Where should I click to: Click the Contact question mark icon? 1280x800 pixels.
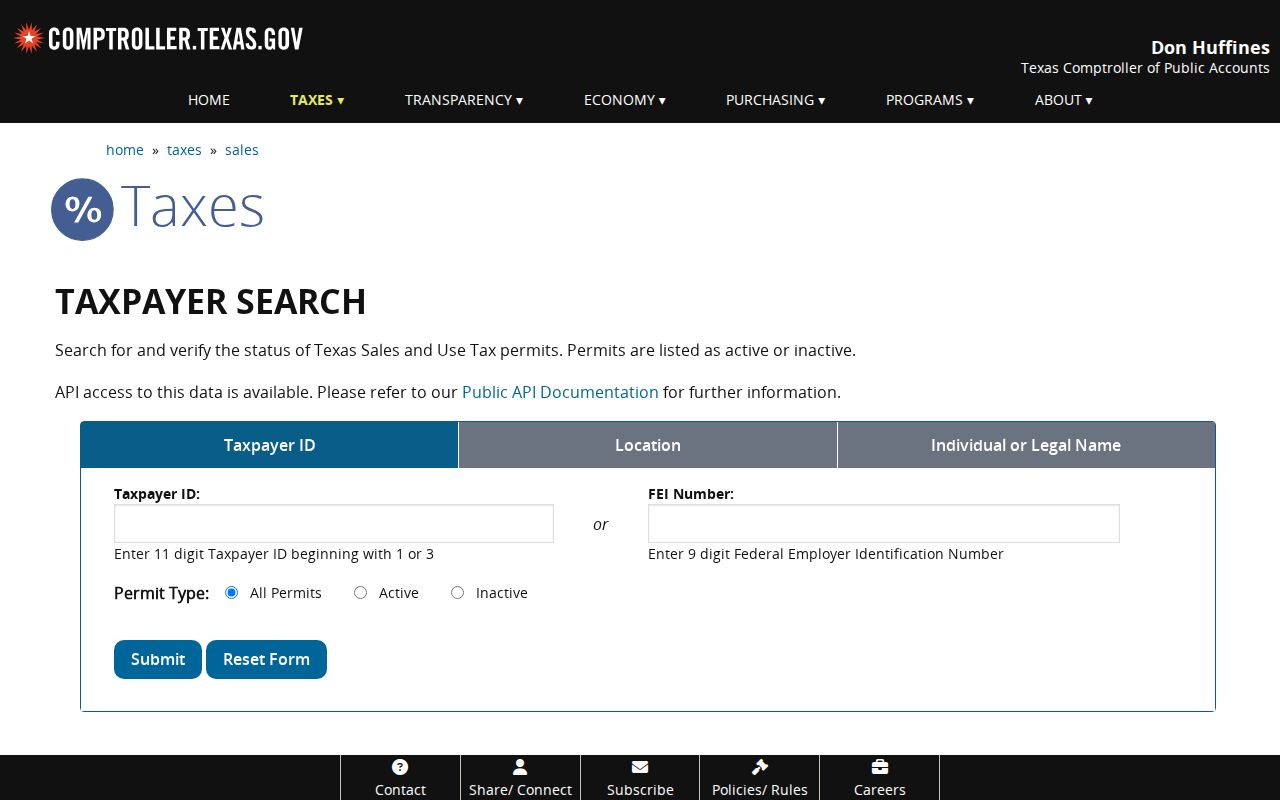click(x=400, y=767)
